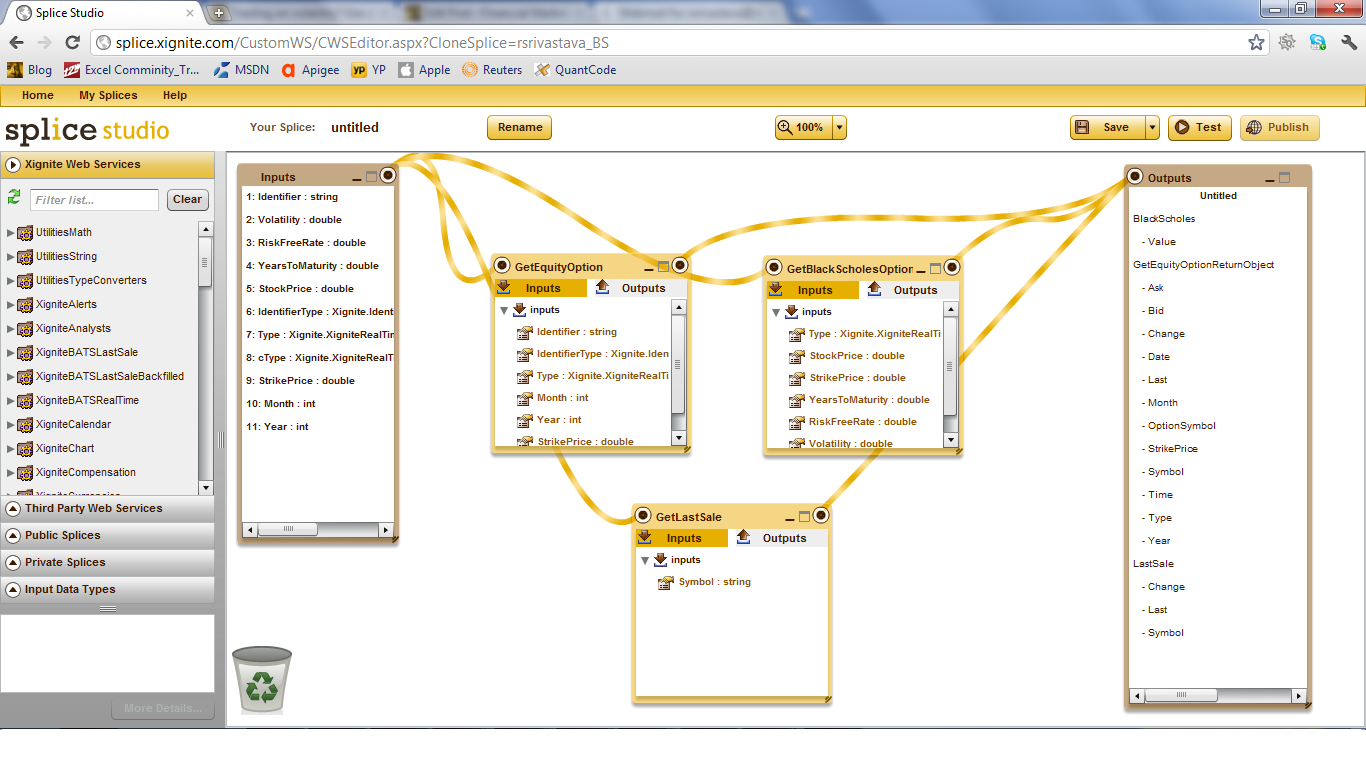The height and width of the screenshot is (768, 1366).
Task: Click GetEquityOption left connector port
Action: [x=503, y=266]
